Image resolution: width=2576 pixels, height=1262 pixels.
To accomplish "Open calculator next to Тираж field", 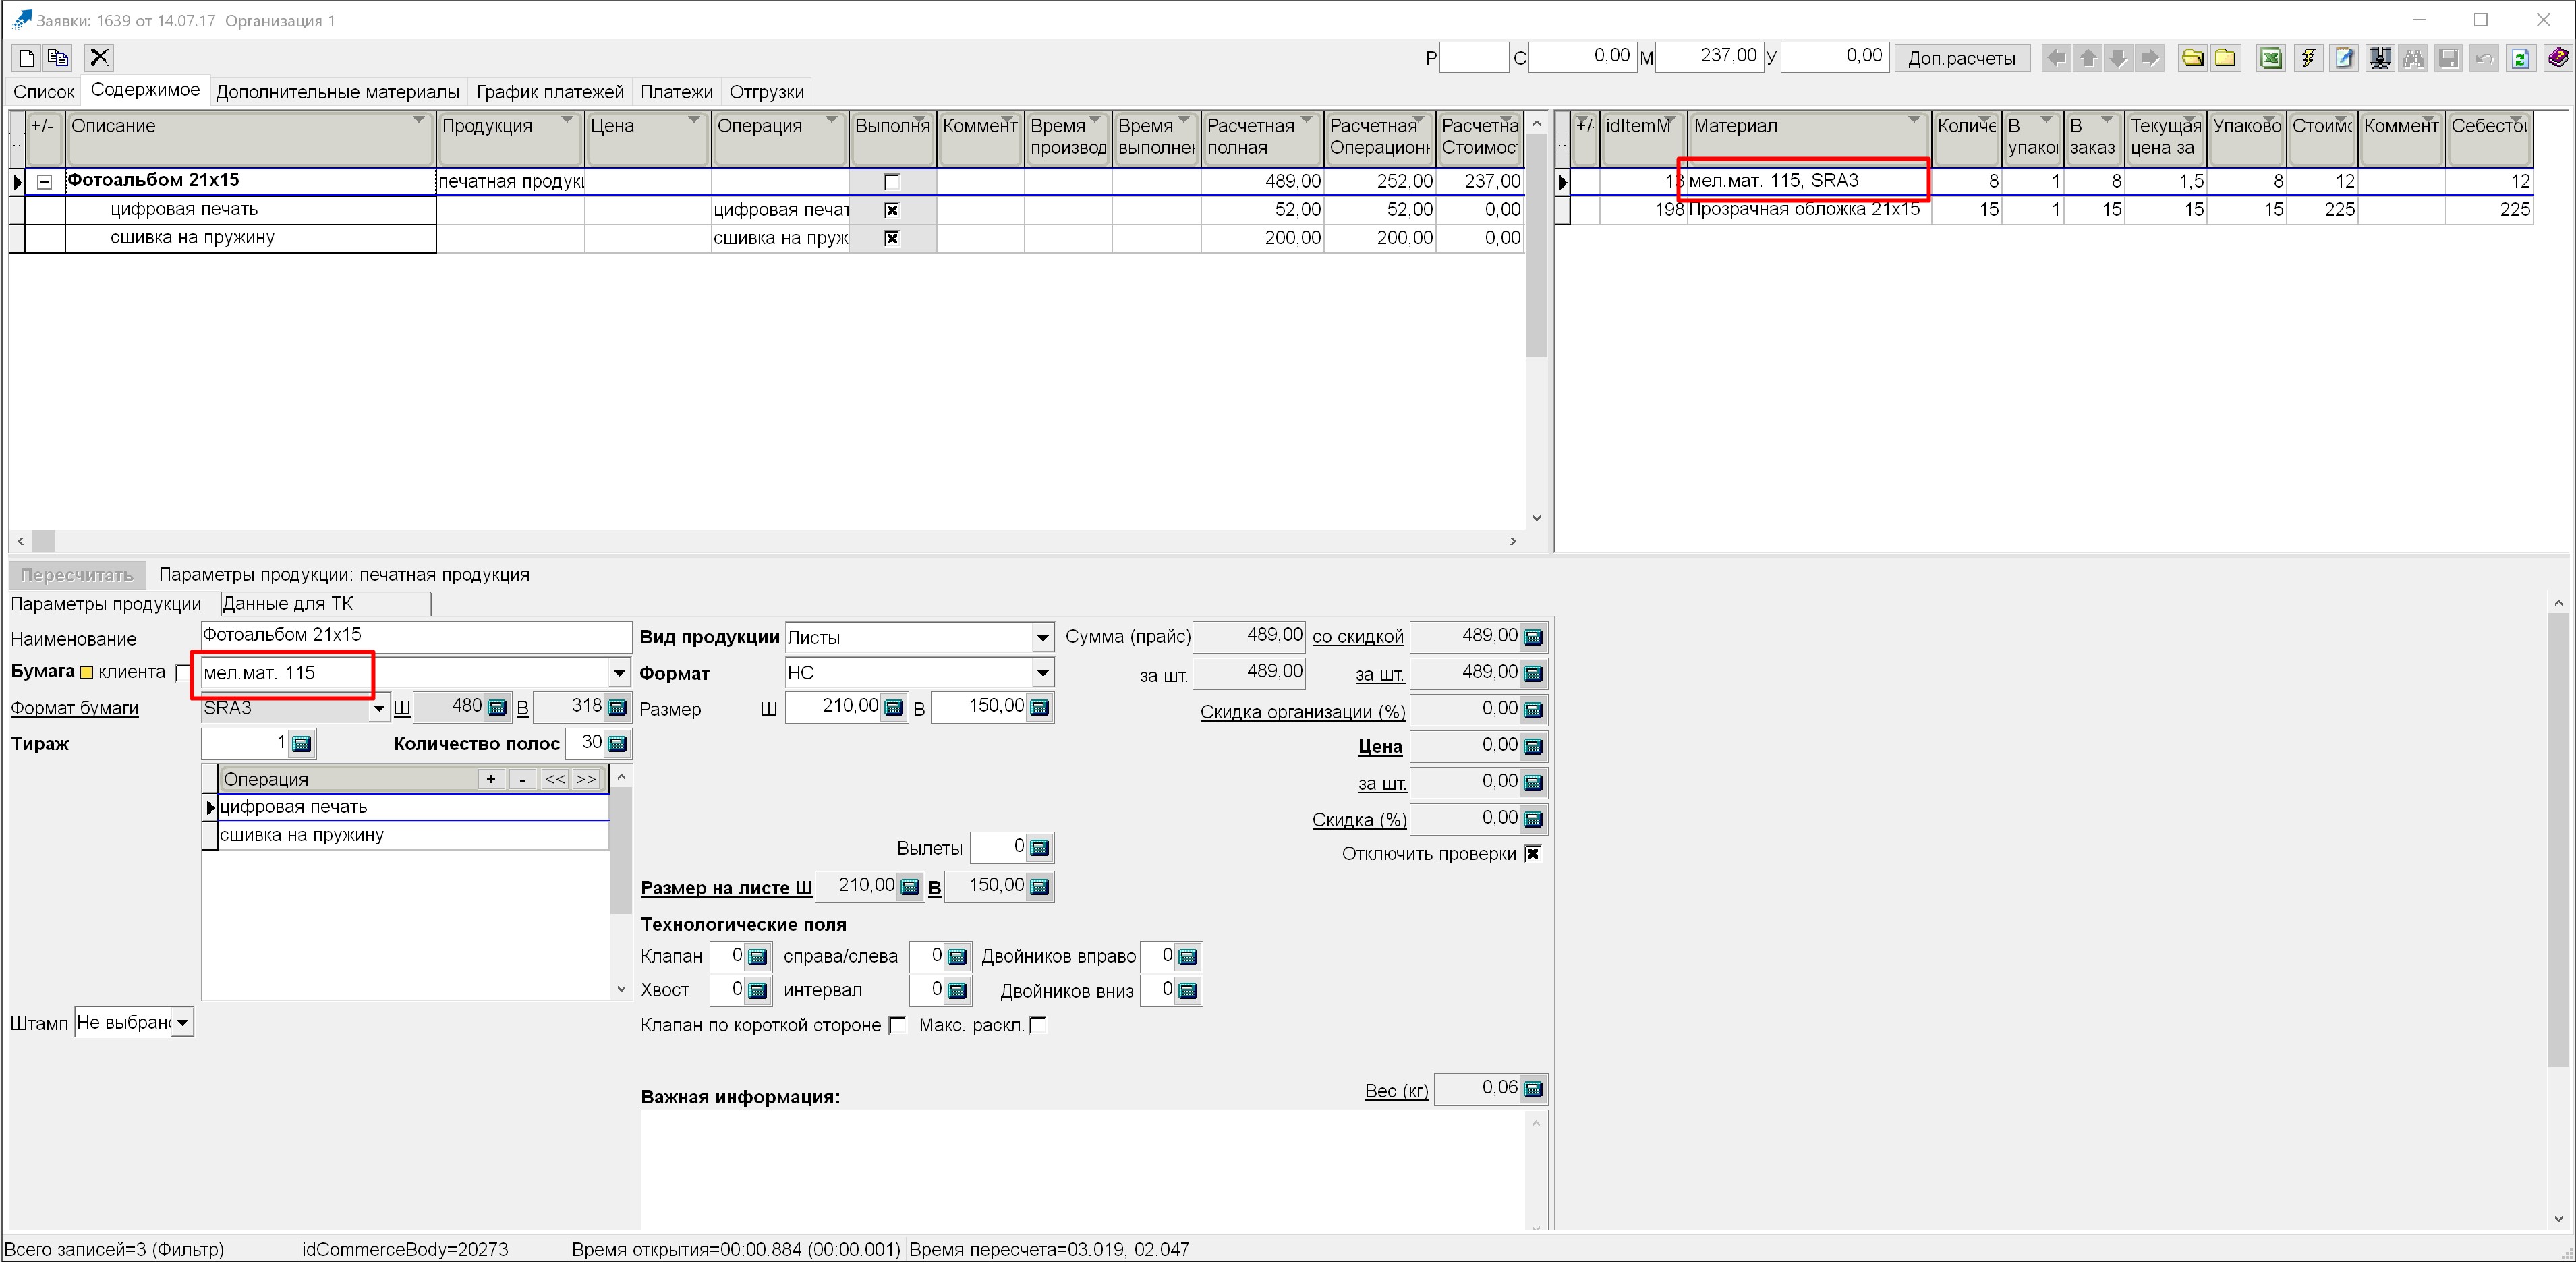I will pyautogui.click(x=301, y=744).
